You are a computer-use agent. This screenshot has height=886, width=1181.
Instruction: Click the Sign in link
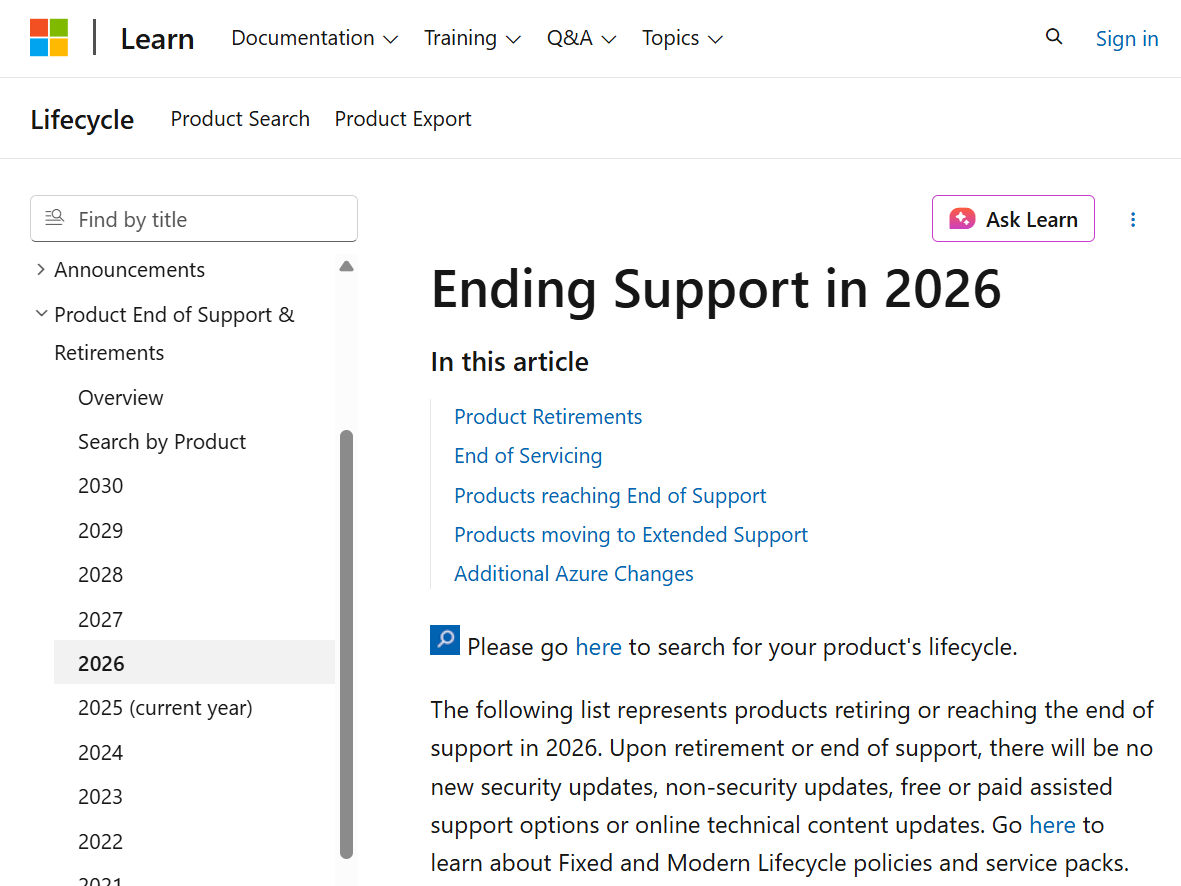[1126, 38]
